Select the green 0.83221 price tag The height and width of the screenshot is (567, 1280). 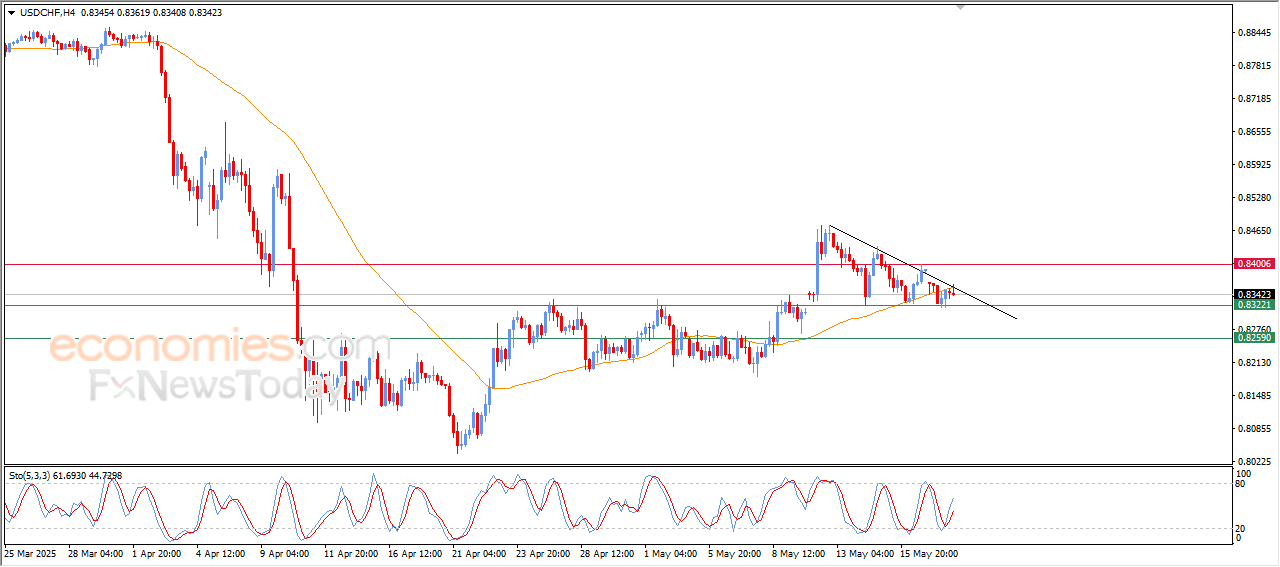1253,305
